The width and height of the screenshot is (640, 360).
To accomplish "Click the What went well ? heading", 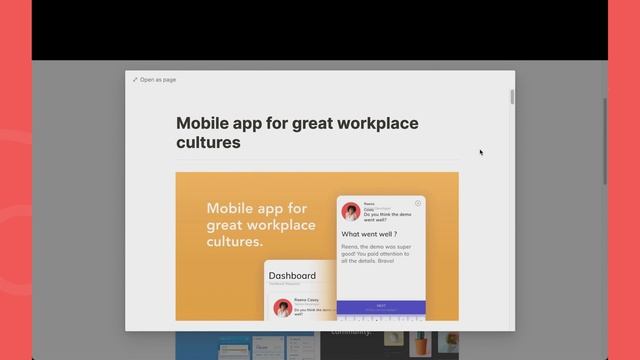I will pyautogui.click(x=369, y=234).
